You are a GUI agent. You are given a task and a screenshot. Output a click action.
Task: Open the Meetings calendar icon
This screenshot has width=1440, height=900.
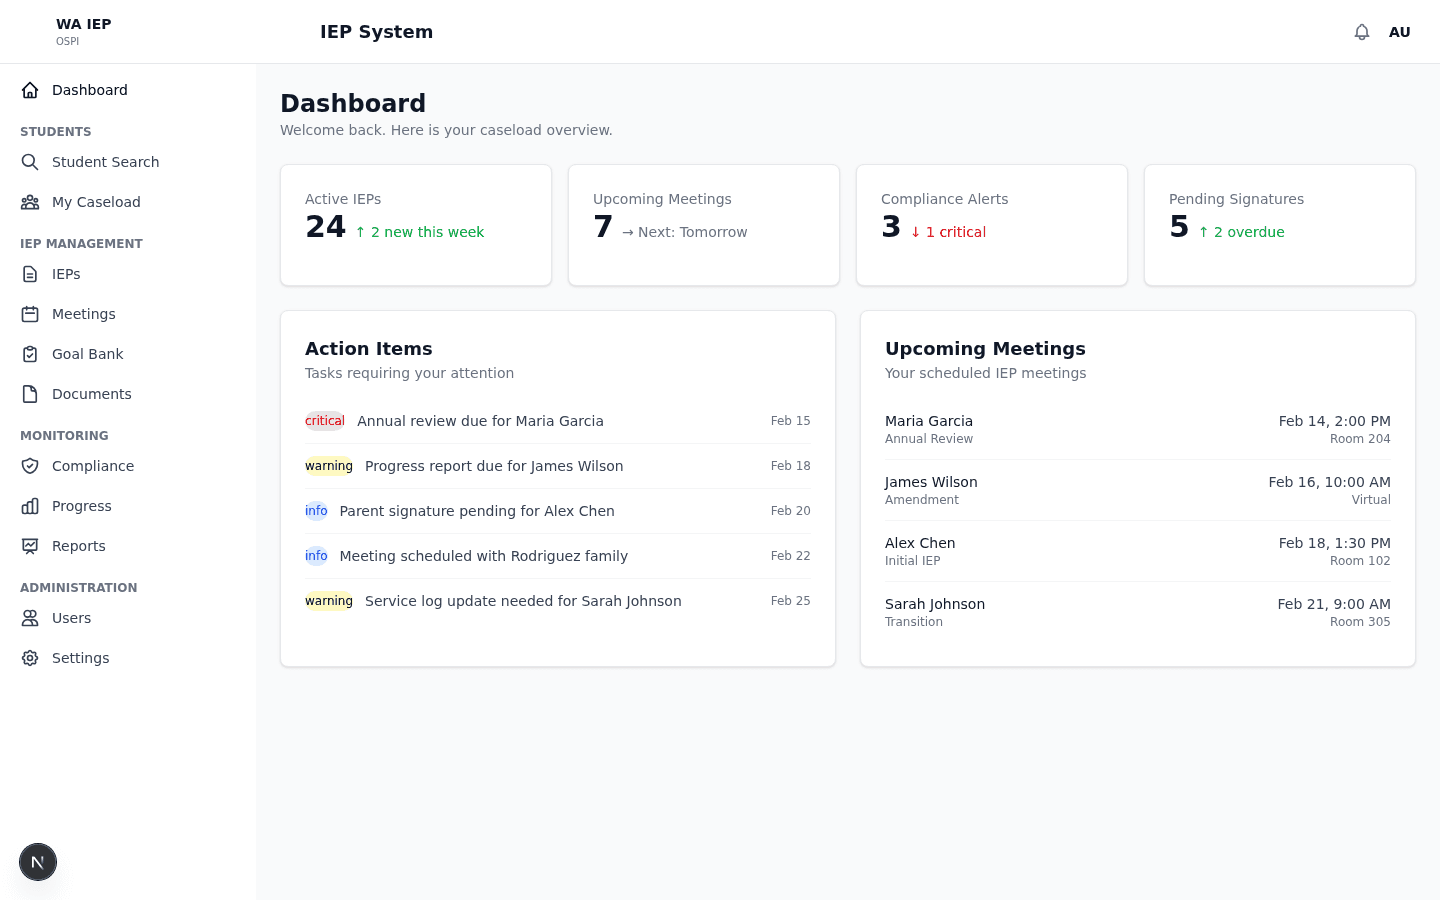tap(30, 313)
